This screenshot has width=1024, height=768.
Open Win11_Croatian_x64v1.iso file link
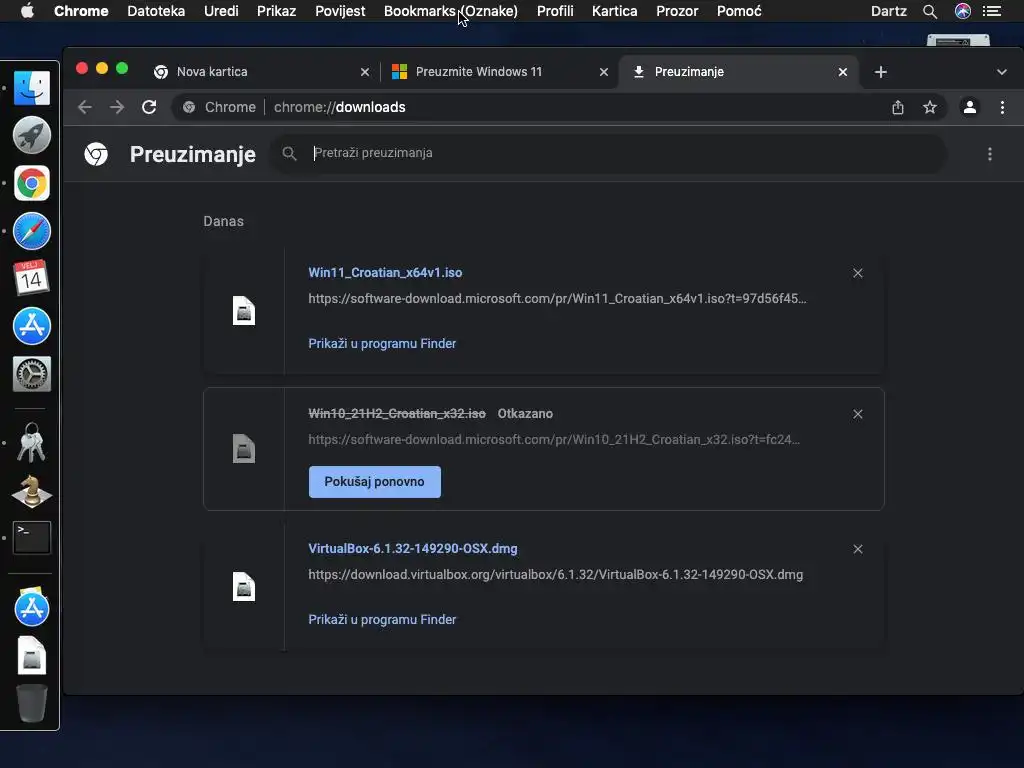pos(385,272)
